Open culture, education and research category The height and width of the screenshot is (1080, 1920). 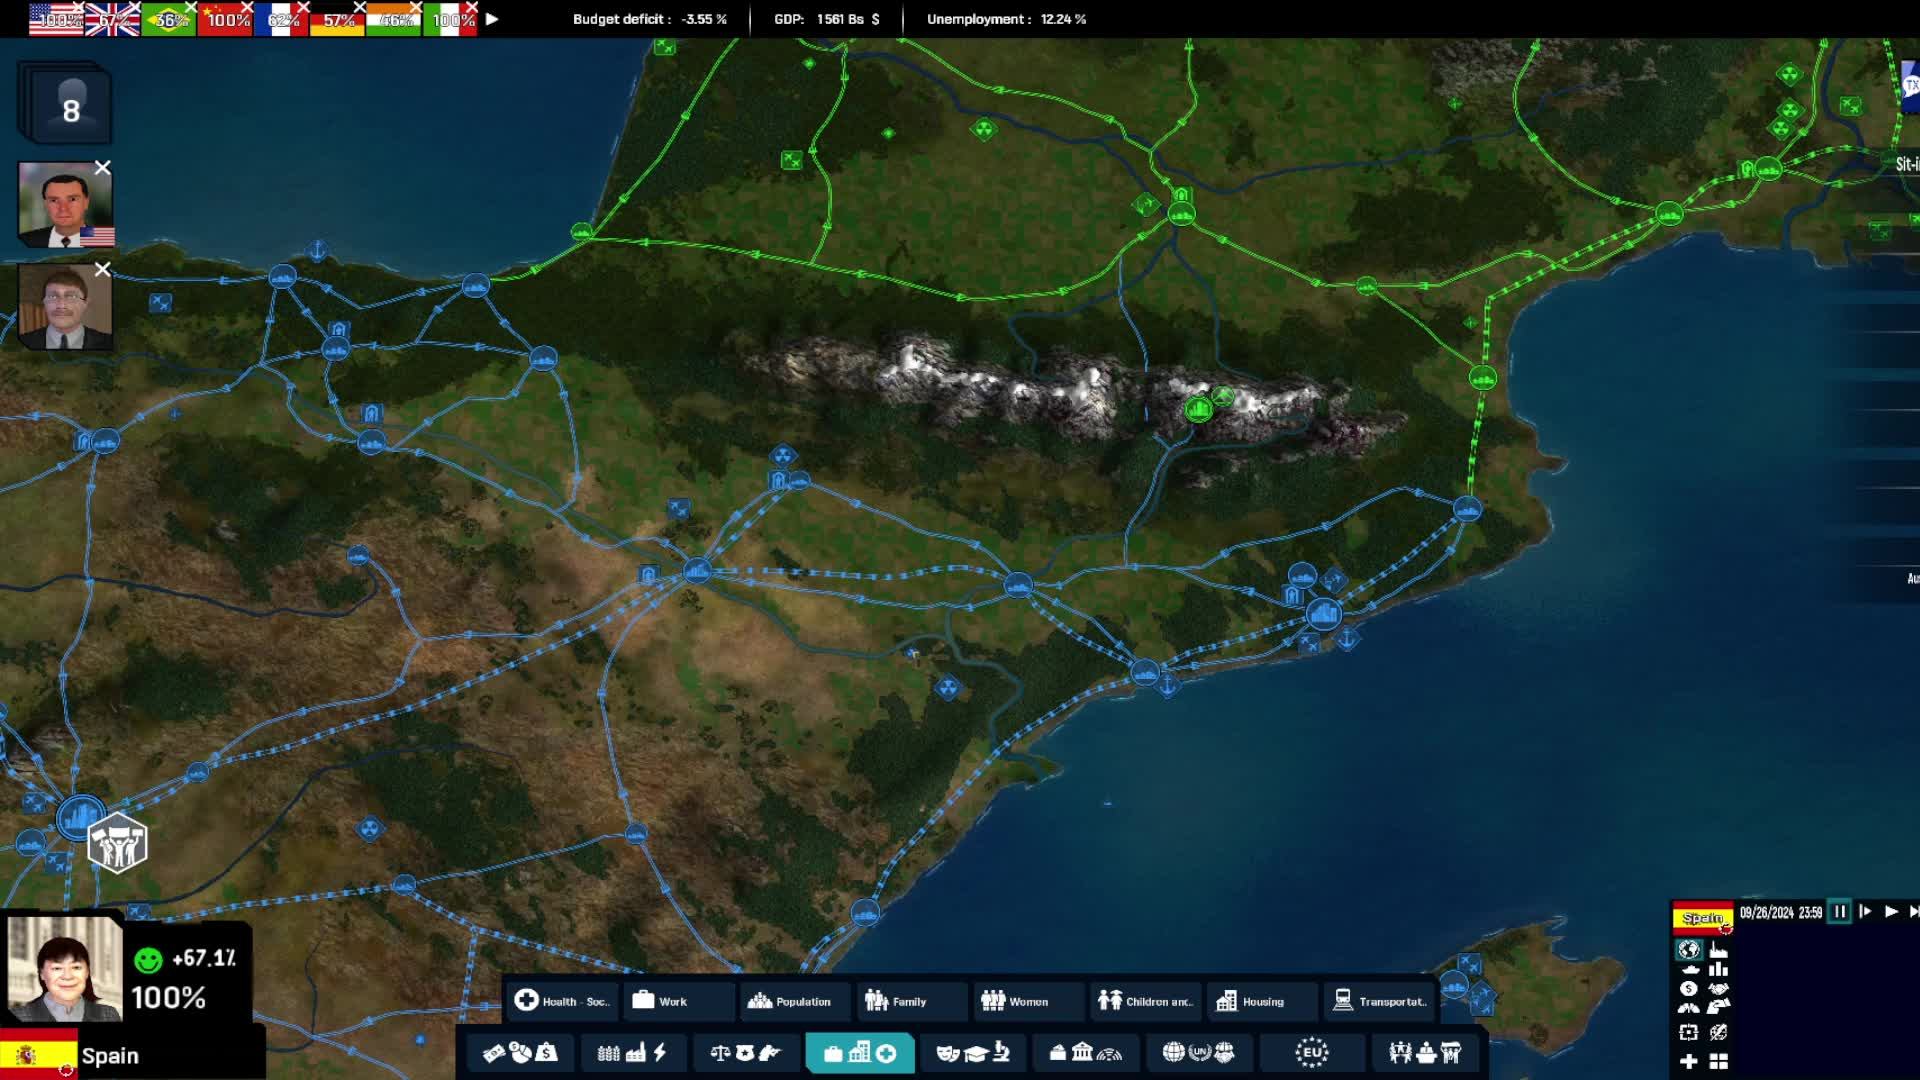pyautogui.click(x=972, y=1052)
